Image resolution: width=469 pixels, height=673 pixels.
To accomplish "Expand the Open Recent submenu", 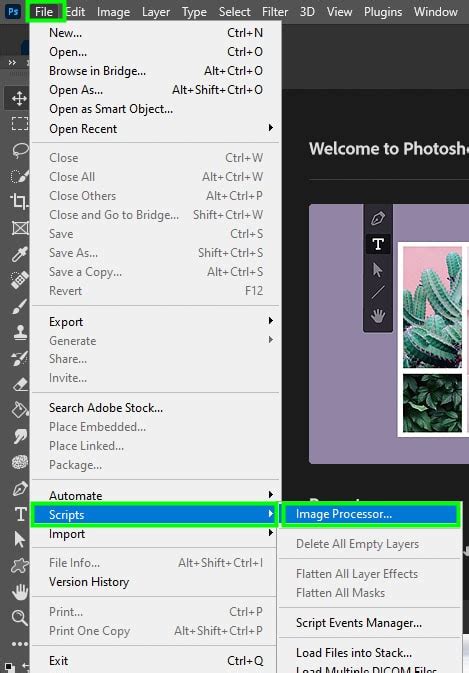I will click(x=155, y=128).
